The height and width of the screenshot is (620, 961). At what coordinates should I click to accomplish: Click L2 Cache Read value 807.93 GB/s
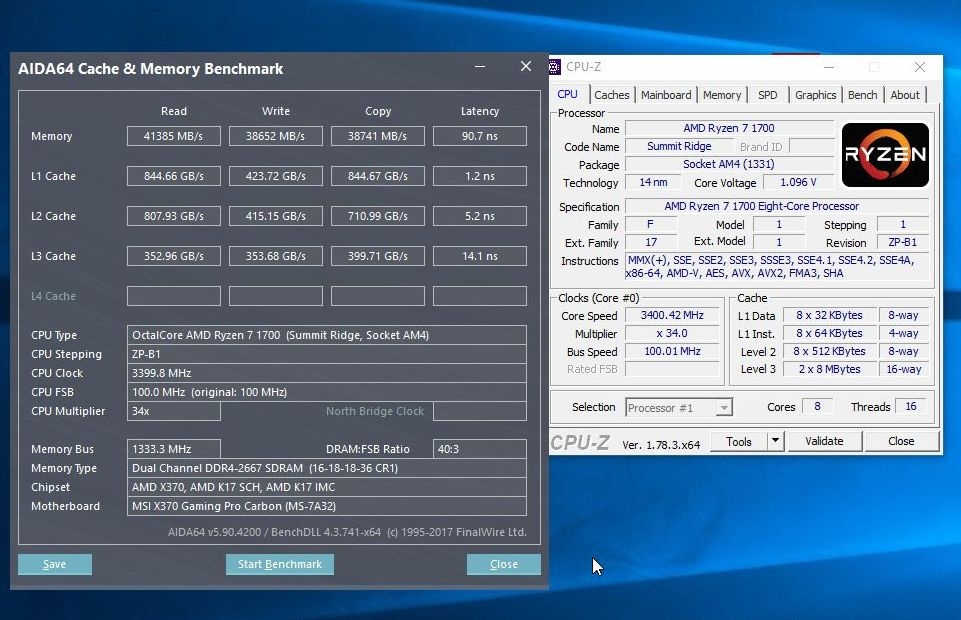tap(173, 216)
